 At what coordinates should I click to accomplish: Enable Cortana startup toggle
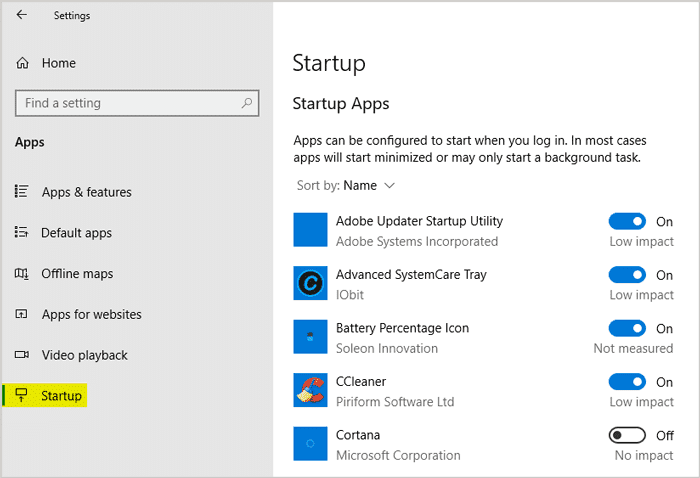point(627,435)
